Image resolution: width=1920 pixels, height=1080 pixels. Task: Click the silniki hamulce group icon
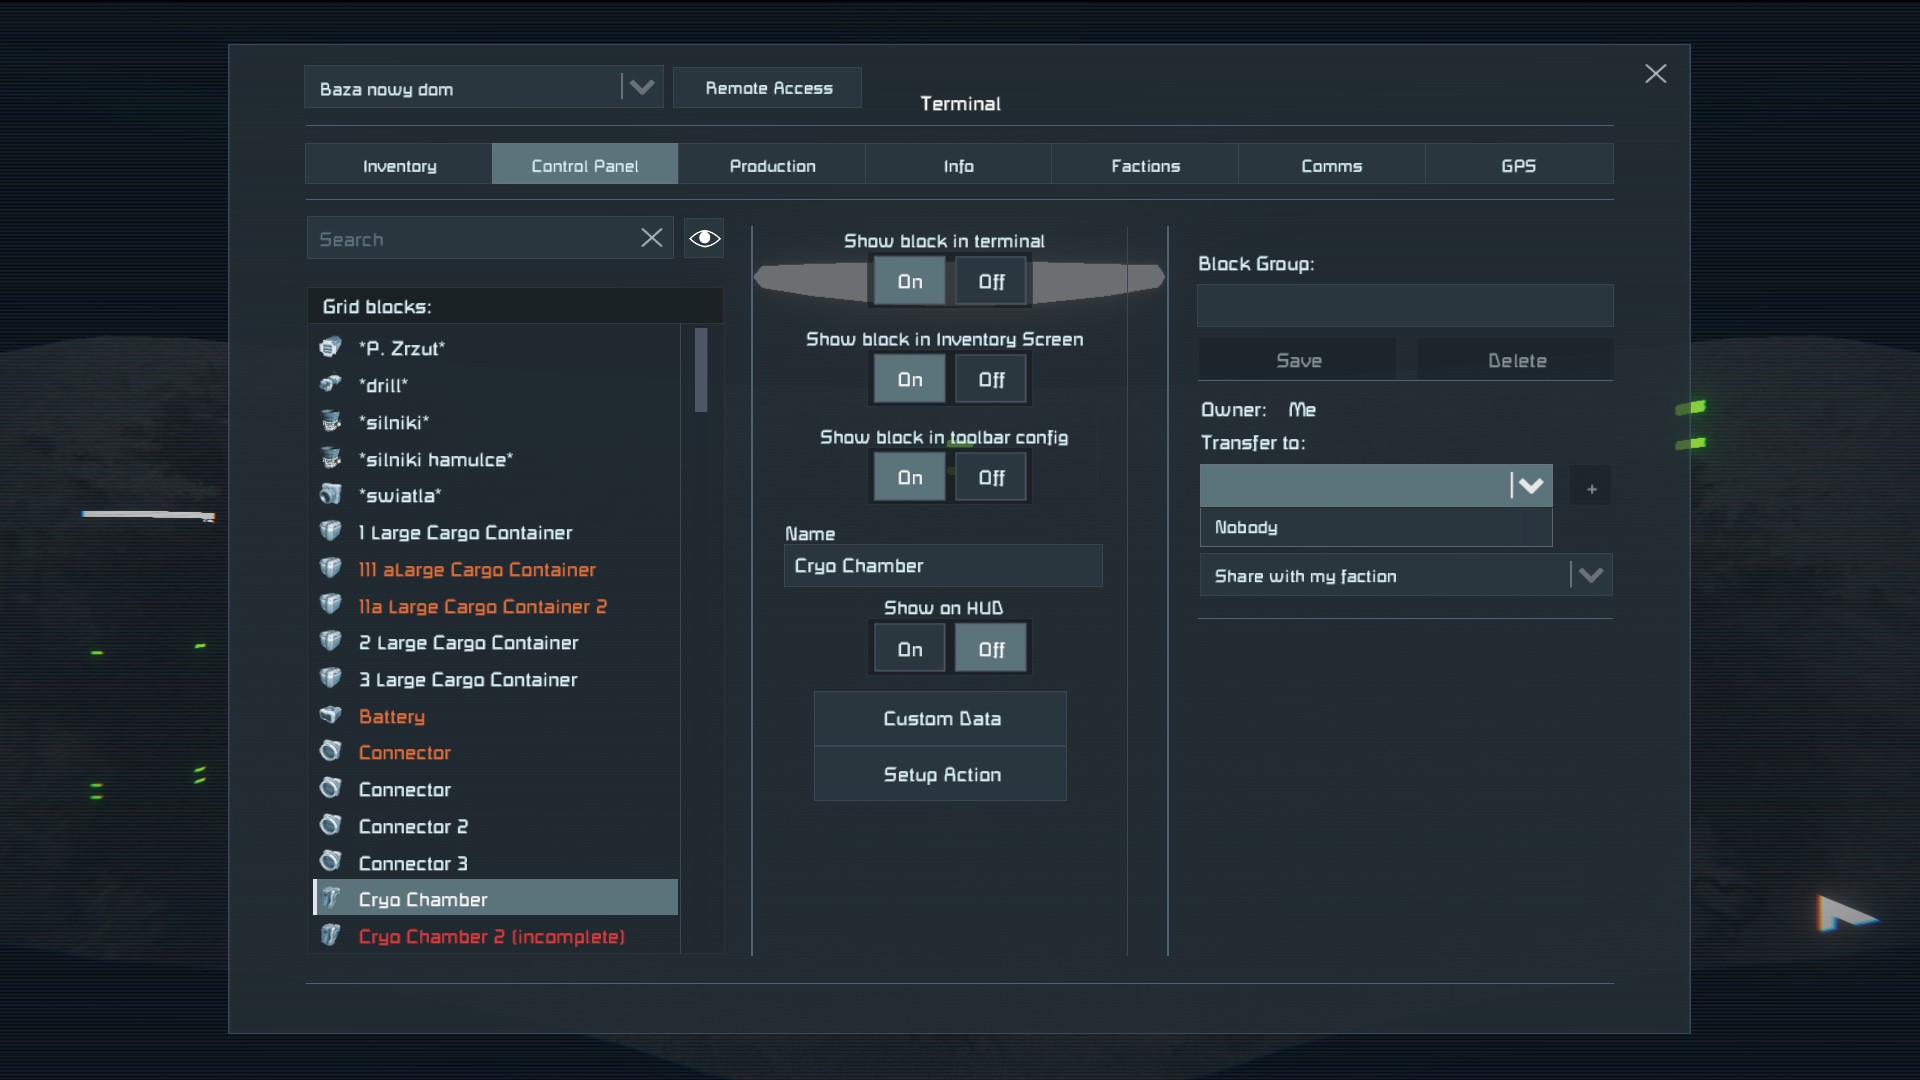(x=331, y=458)
